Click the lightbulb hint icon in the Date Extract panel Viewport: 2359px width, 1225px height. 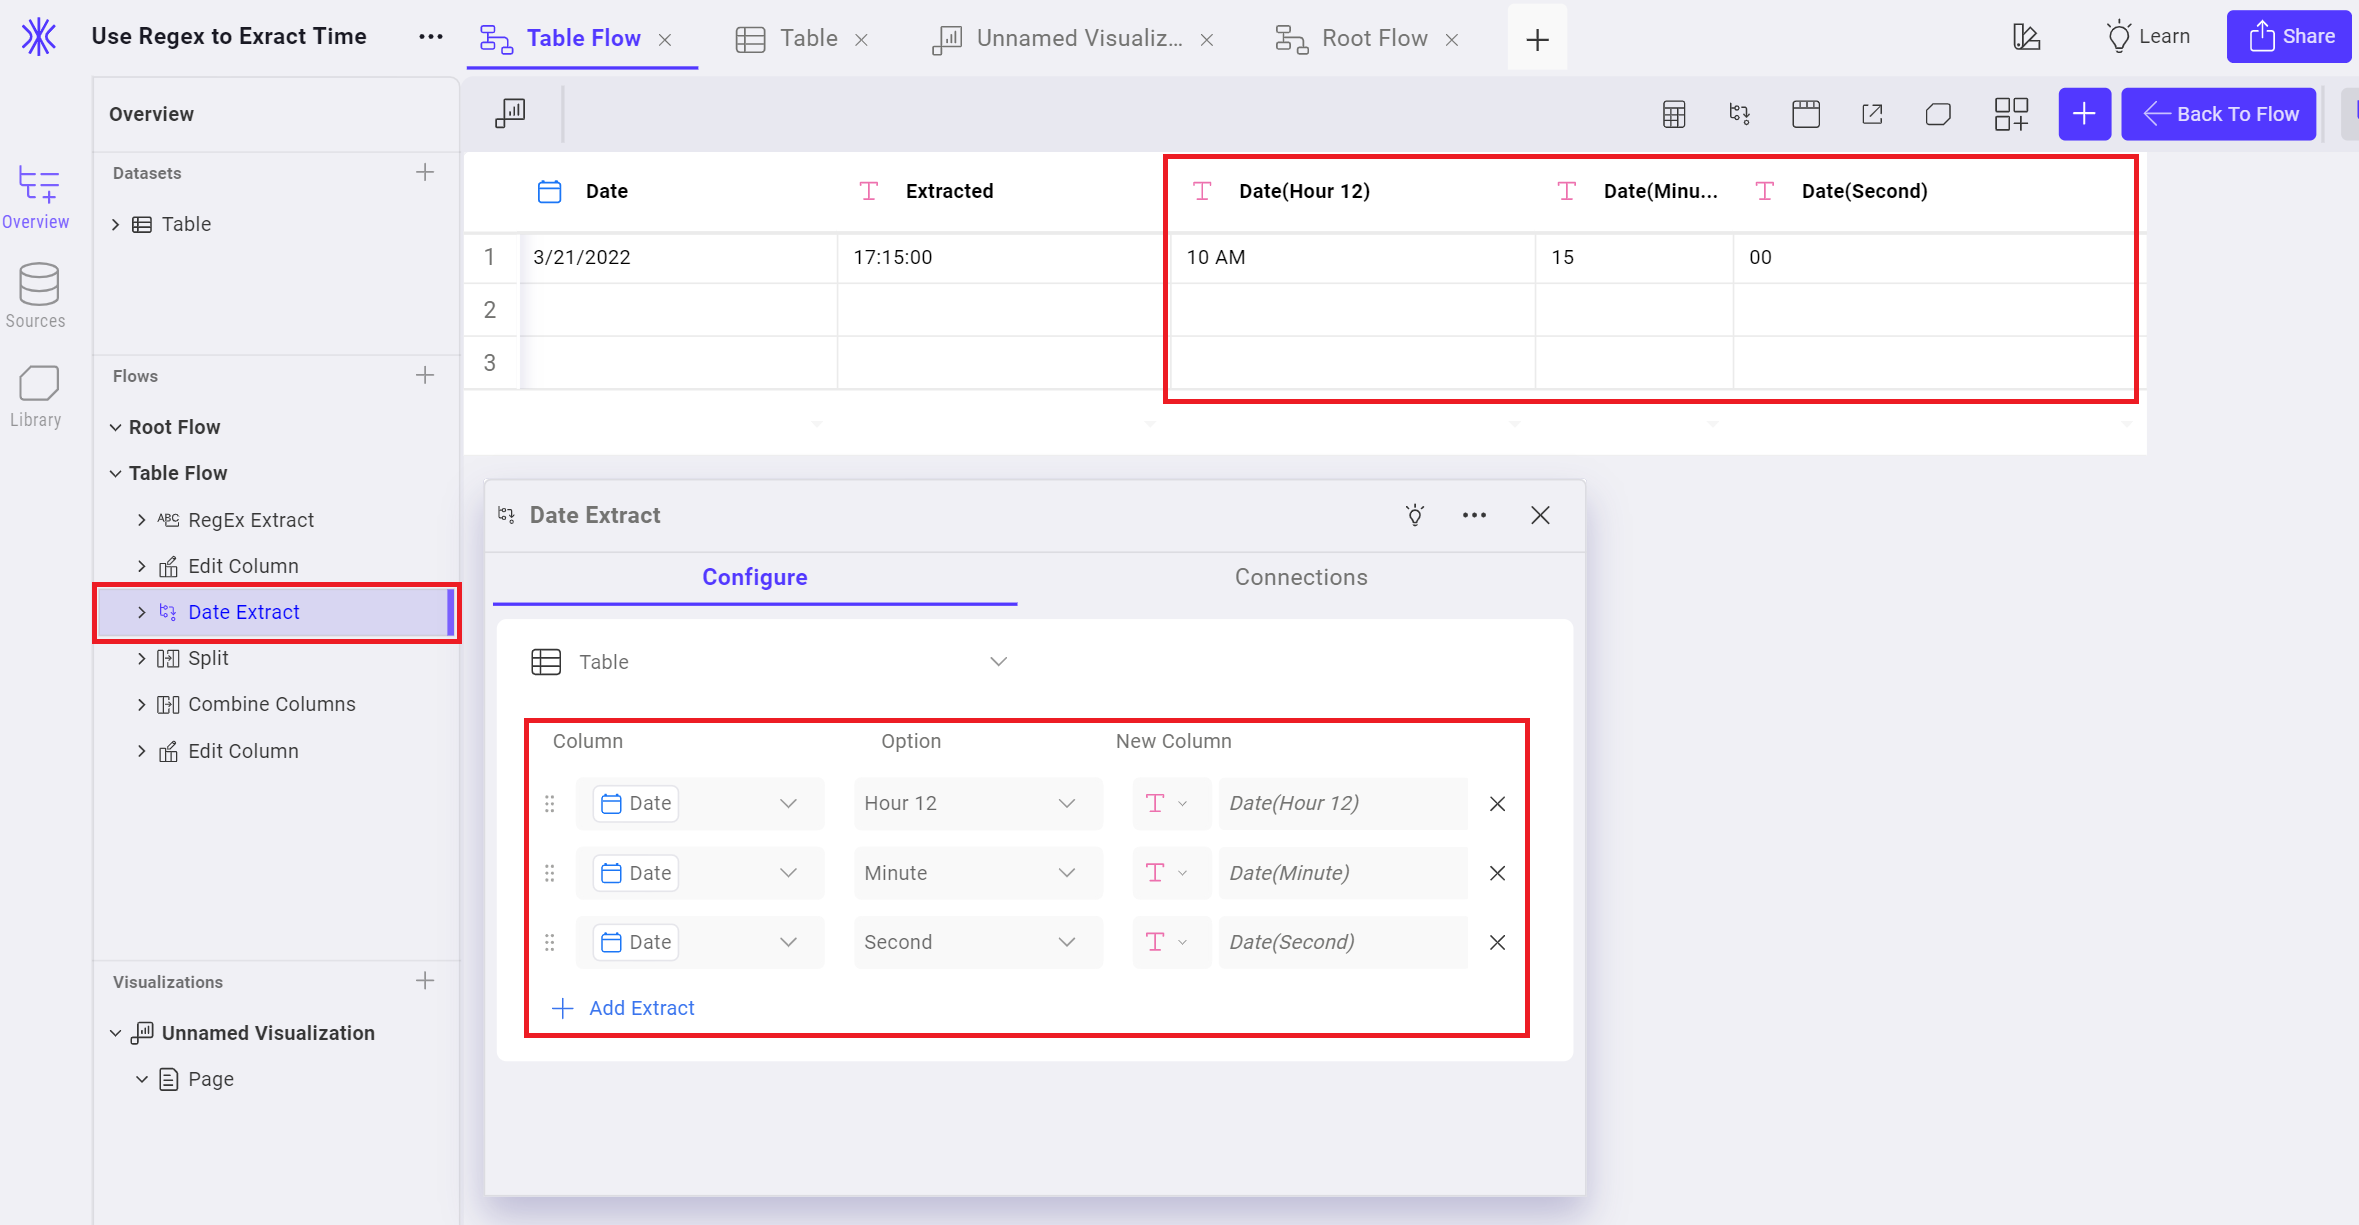click(x=1415, y=515)
